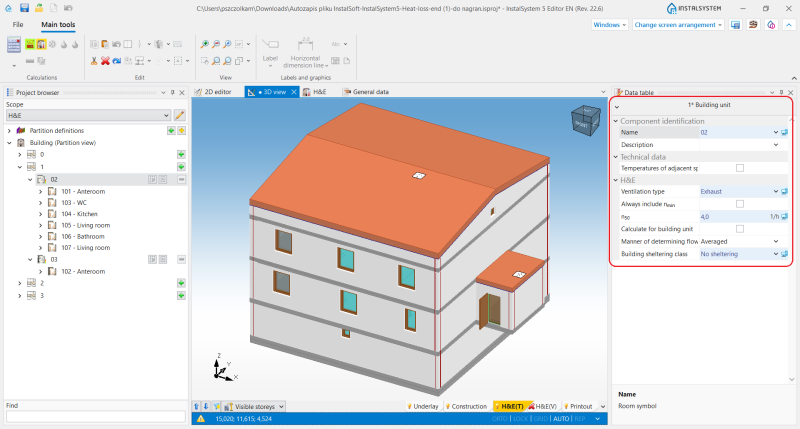Select the 105 - Living room tree item
This screenshot has height=429, width=800.
[x=85, y=225]
